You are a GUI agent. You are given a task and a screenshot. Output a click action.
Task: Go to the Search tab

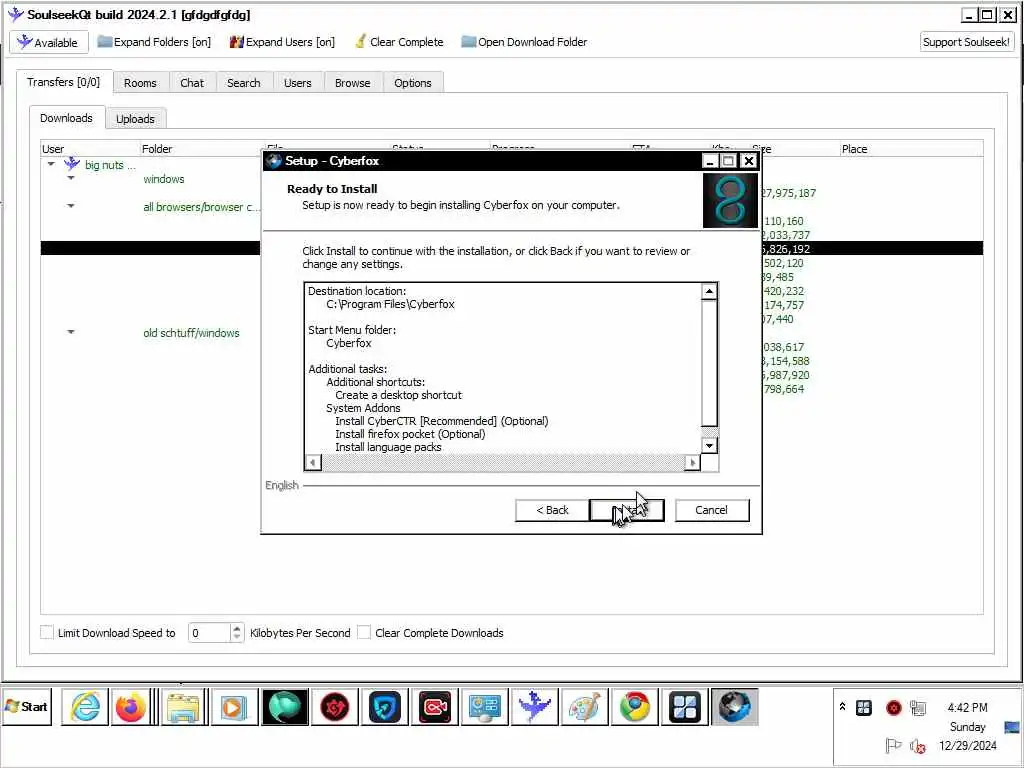(x=244, y=83)
